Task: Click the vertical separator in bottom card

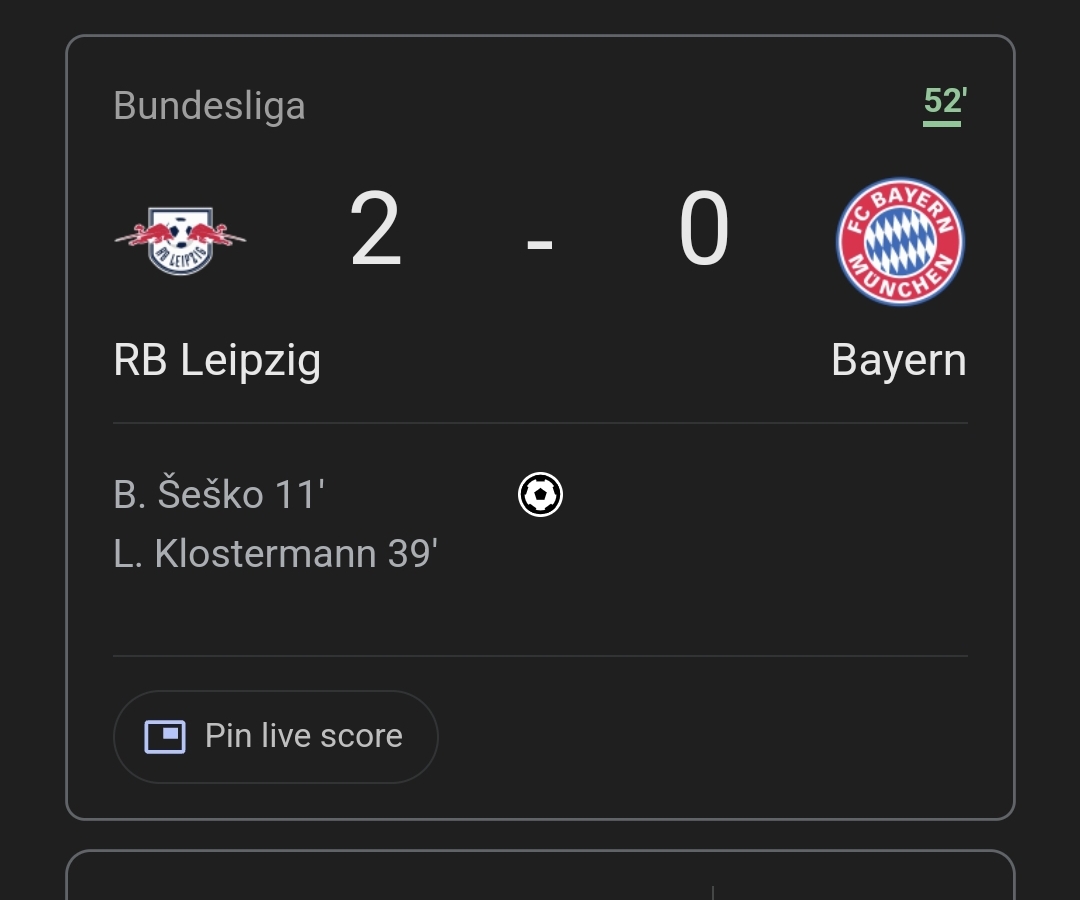Action: click(x=712, y=892)
